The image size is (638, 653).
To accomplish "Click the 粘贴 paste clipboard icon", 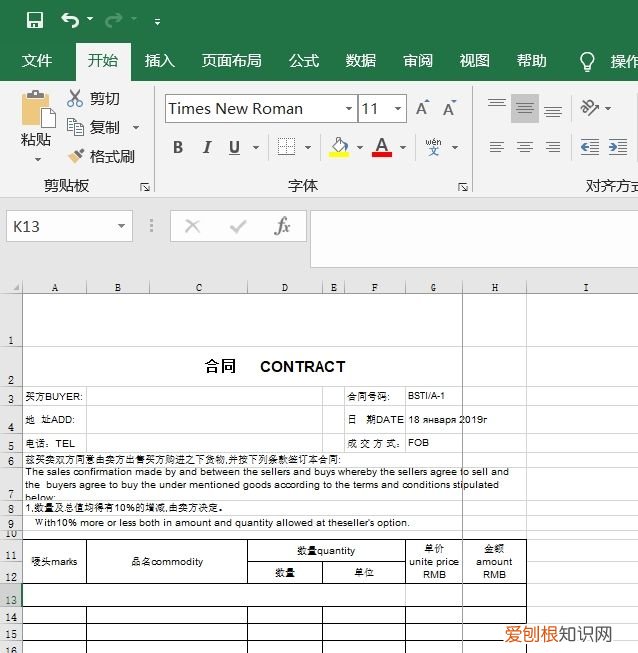I will pyautogui.click(x=37, y=109).
